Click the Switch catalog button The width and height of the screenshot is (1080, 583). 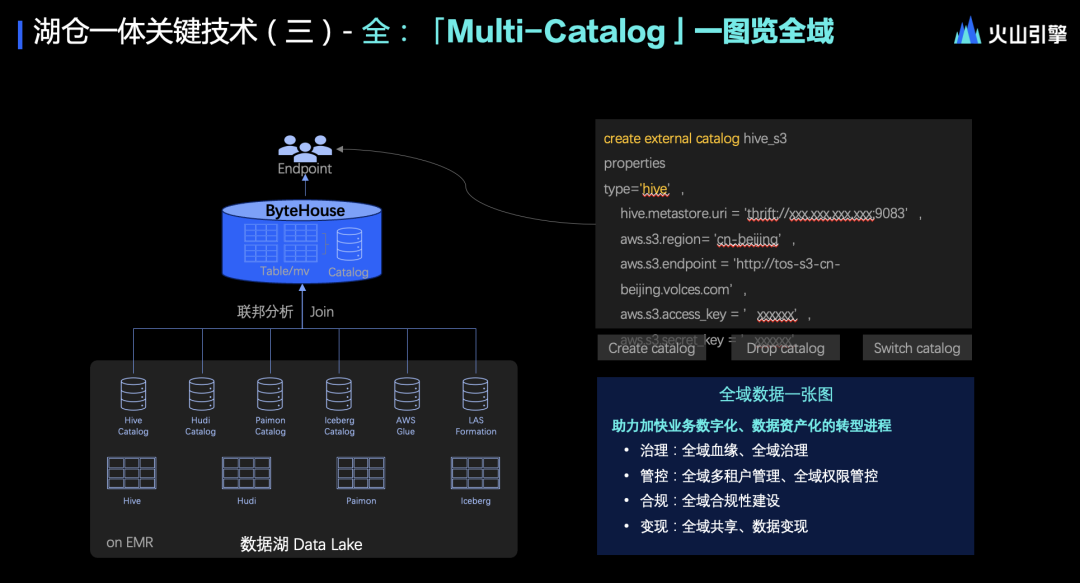coord(917,348)
